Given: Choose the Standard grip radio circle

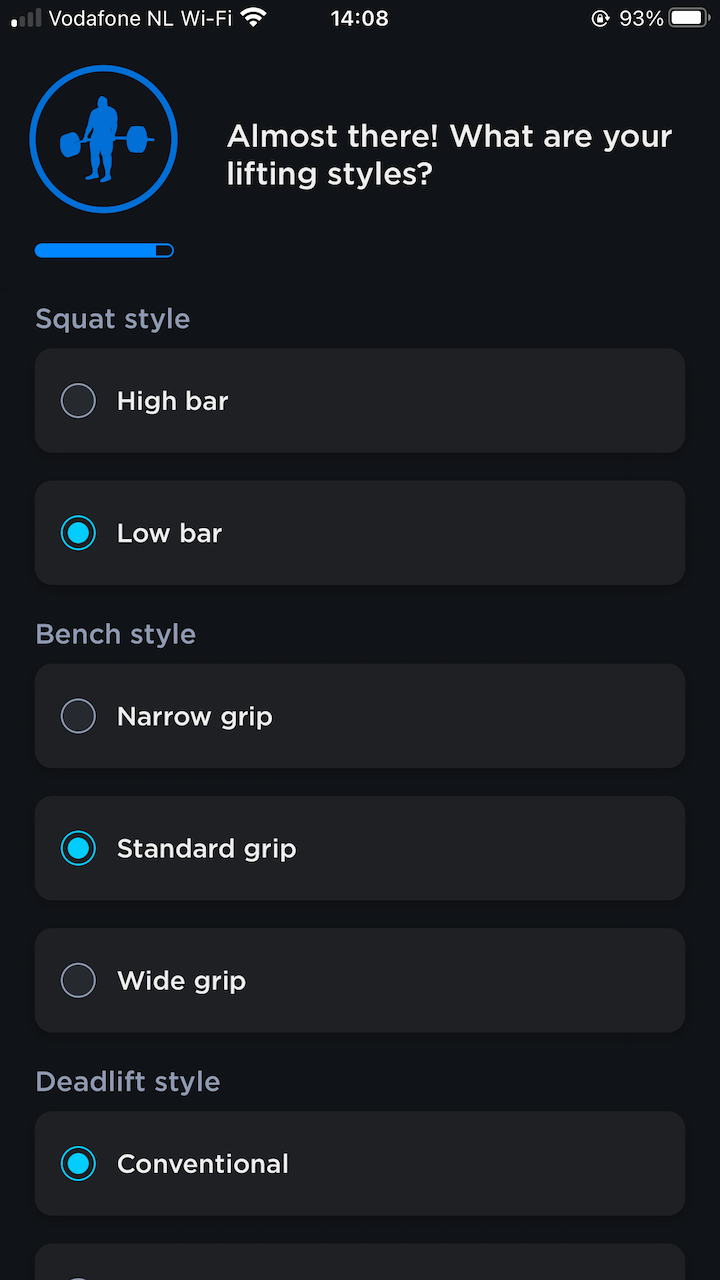Looking at the screenshot, I should pyautogui.click(x=78, y=848).
